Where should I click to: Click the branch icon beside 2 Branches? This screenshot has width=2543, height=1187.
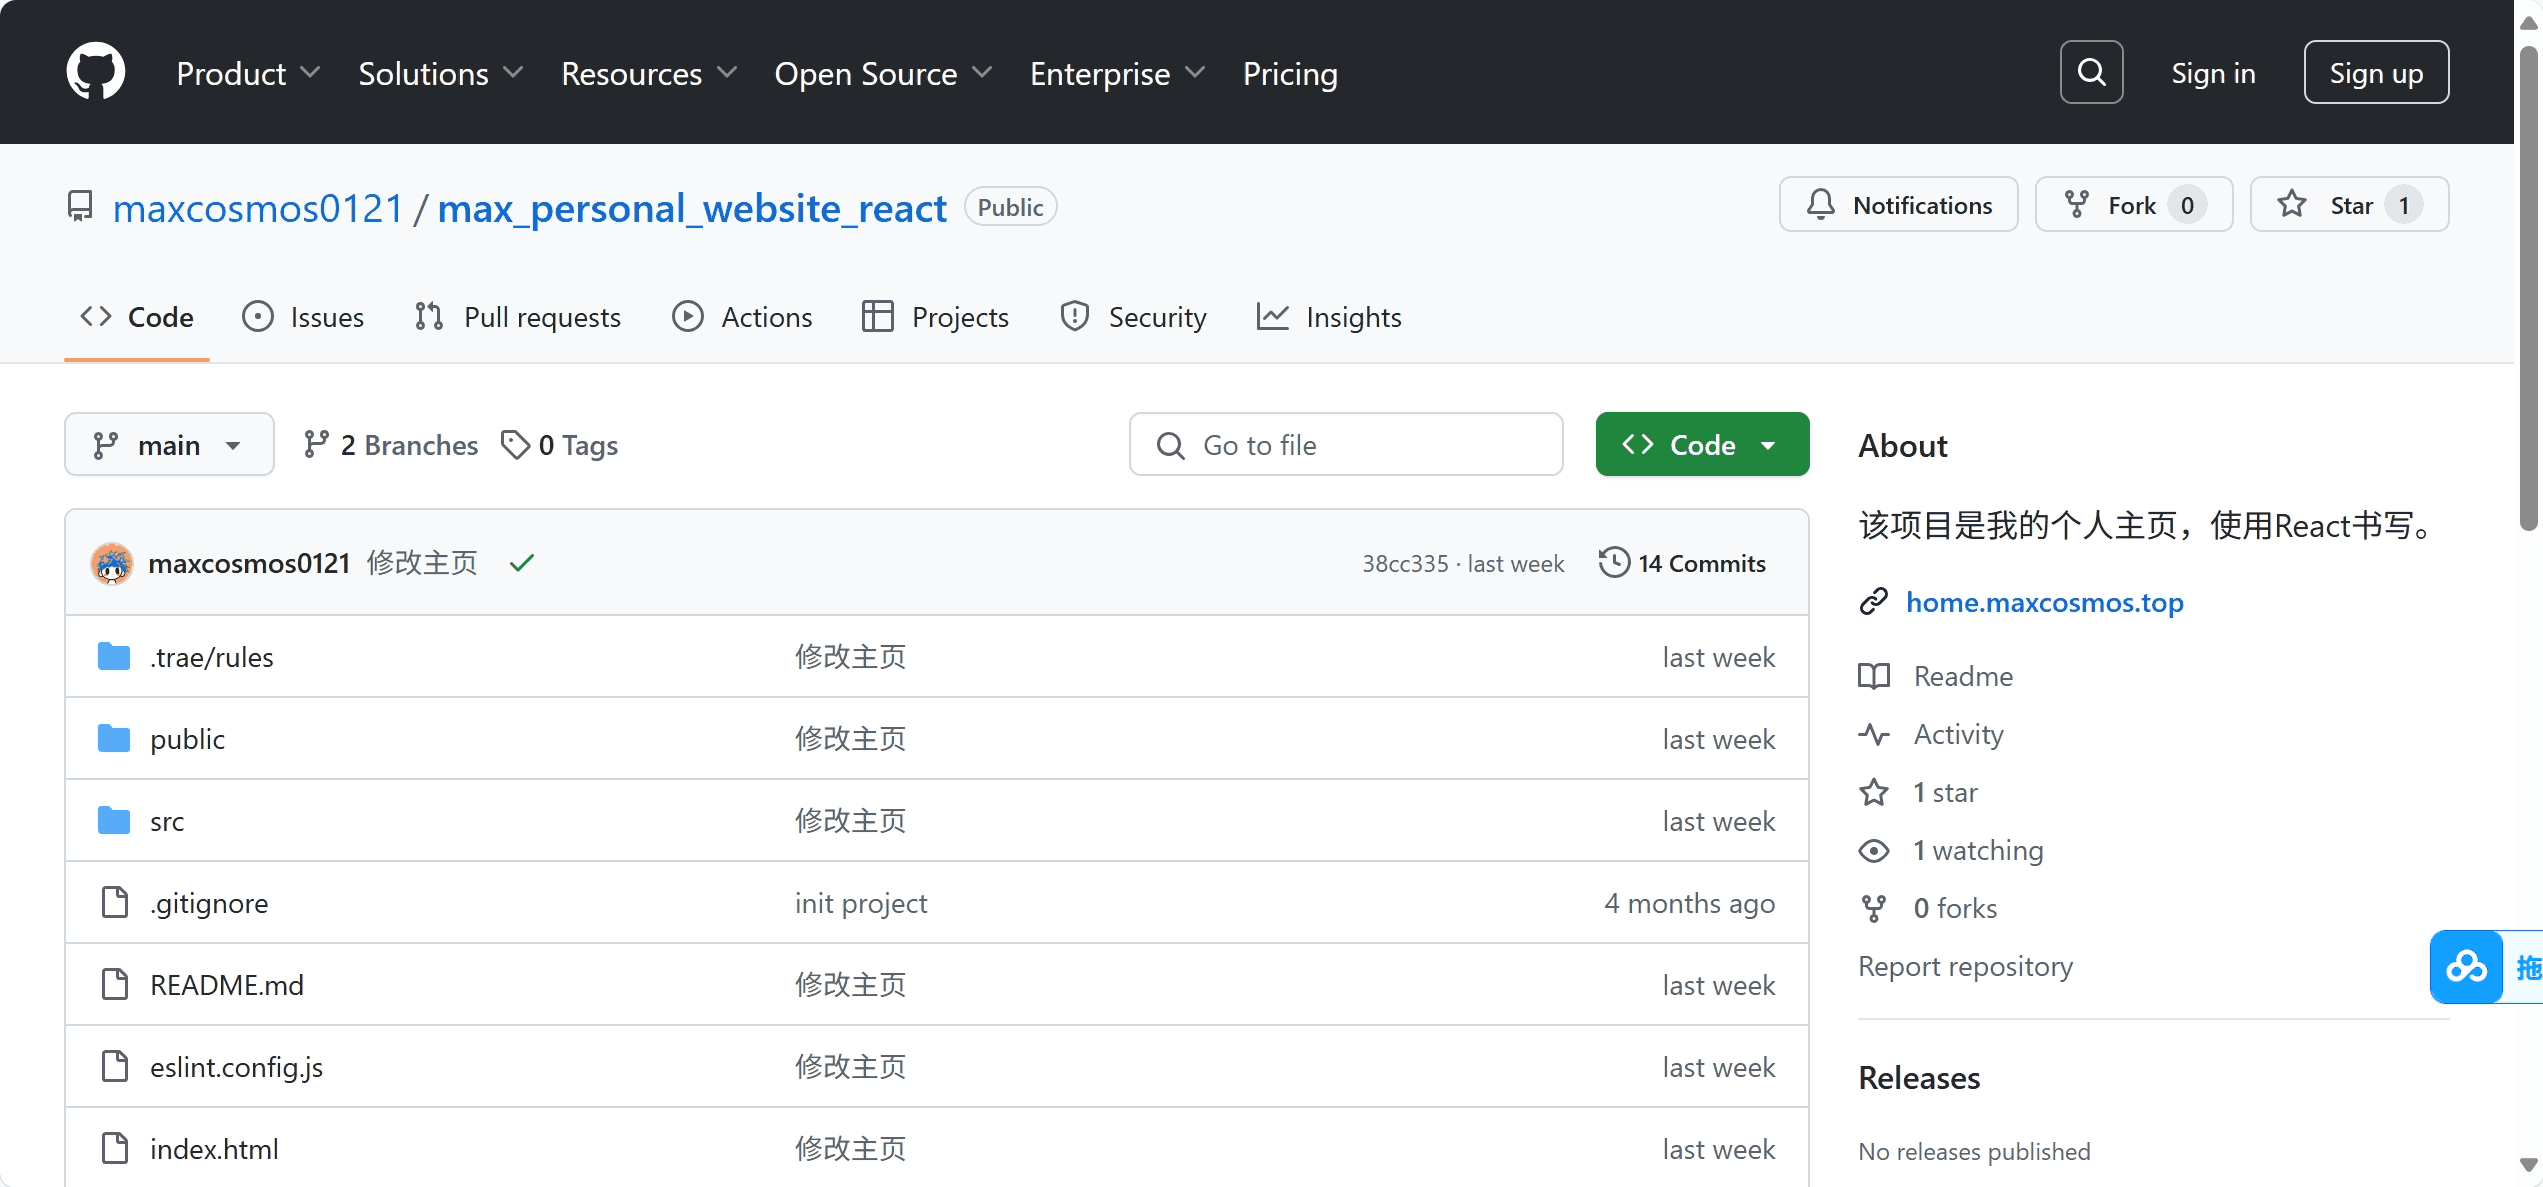click(316, 444)
